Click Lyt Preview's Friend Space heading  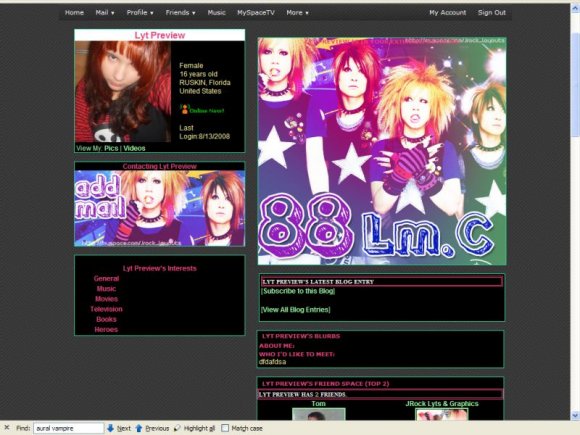[x=326, y=384]
